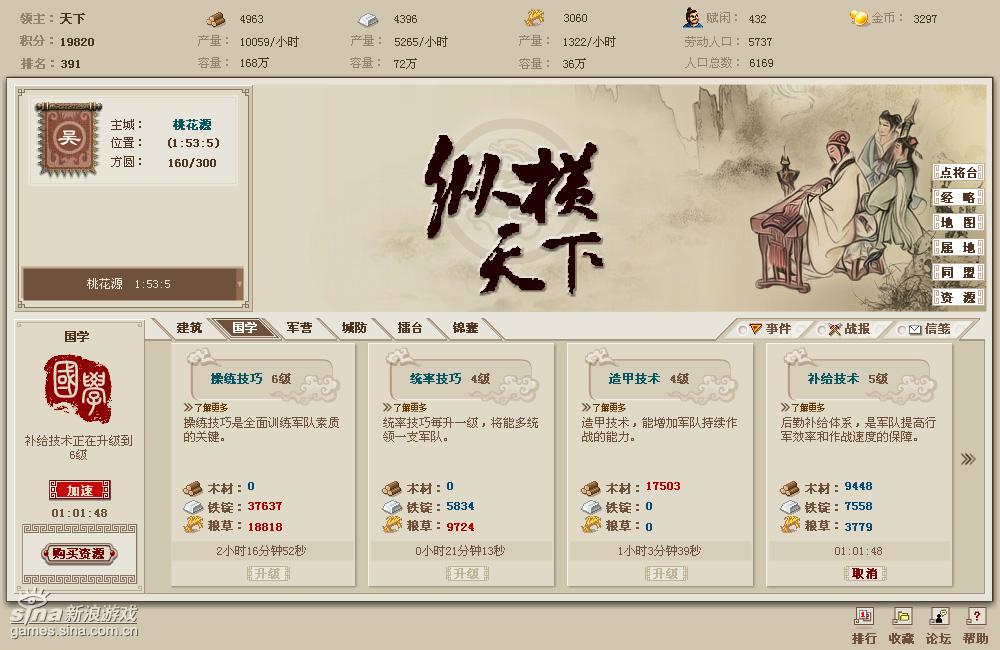Image resolution: width=1000 pixels, height=650 pixels.
Task: Switch to the 建筑 buildings tab
Action: click(189, 328)
